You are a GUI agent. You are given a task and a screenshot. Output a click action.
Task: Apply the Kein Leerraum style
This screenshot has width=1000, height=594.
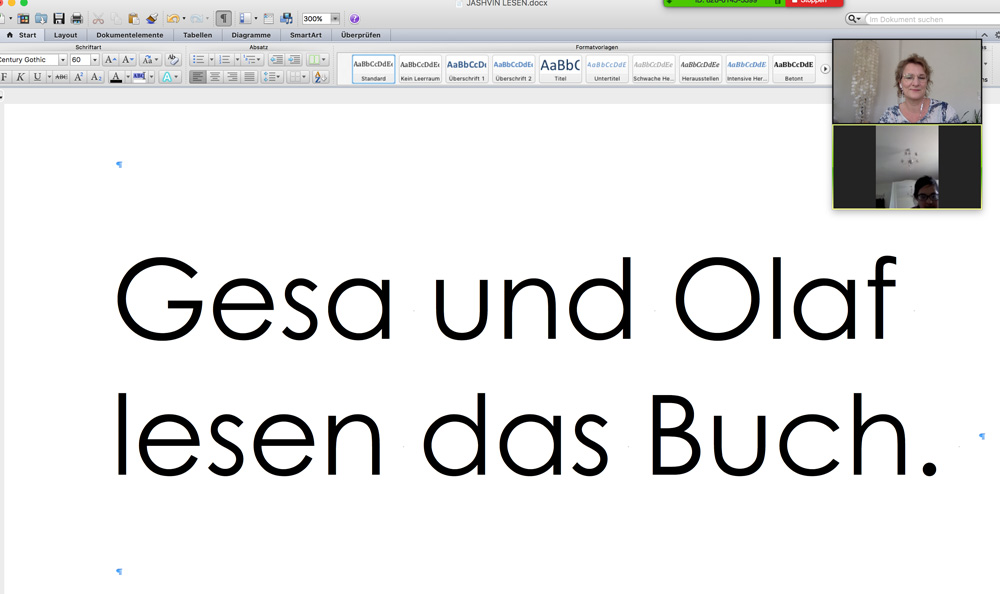click(x=420, y=69)
